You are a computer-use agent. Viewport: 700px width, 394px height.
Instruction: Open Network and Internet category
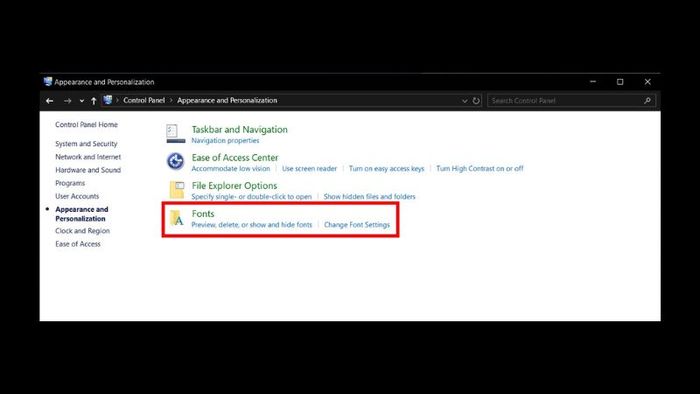(88, 157)
